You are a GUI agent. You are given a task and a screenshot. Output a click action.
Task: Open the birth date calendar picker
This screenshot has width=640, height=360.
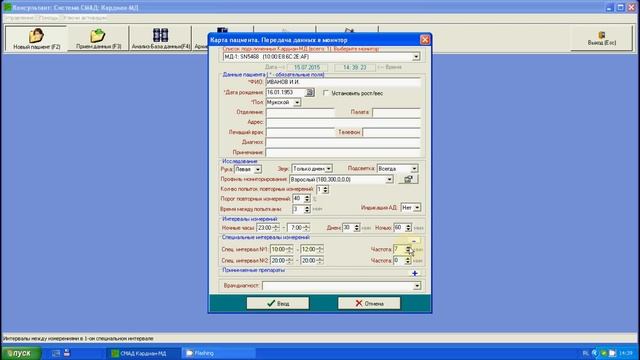310,93
